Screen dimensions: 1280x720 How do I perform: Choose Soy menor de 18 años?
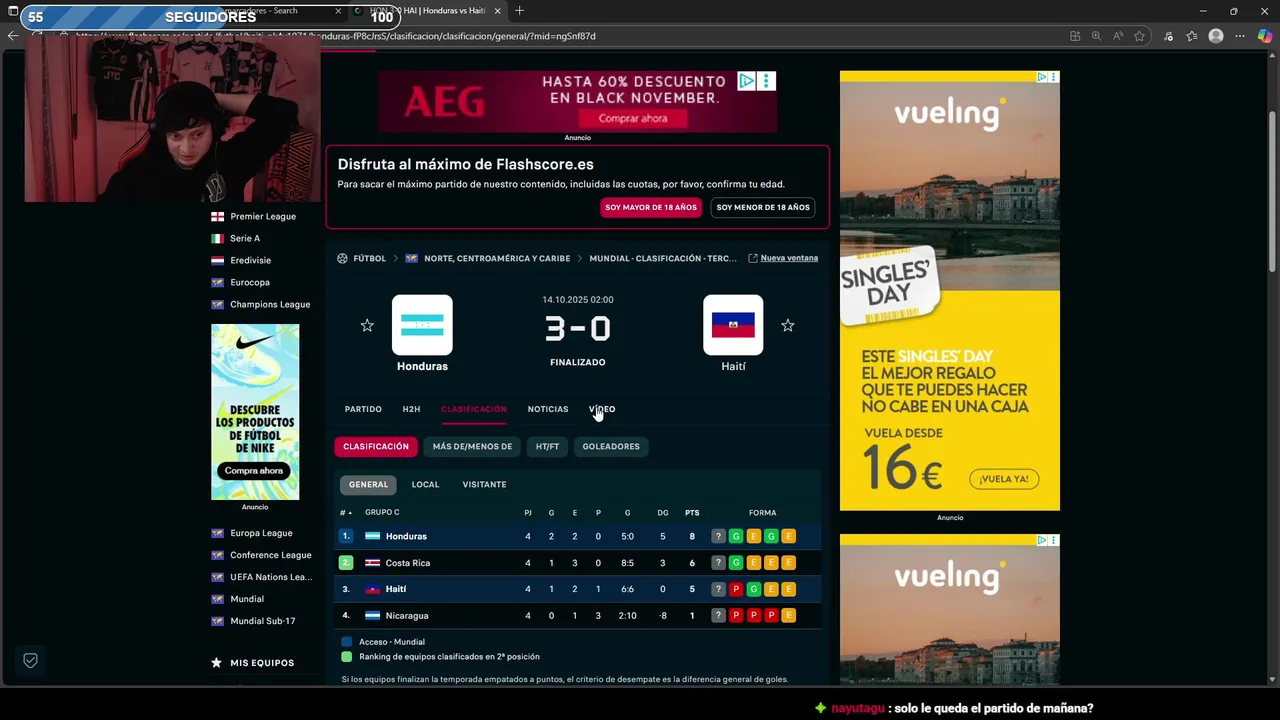point(763,207)
